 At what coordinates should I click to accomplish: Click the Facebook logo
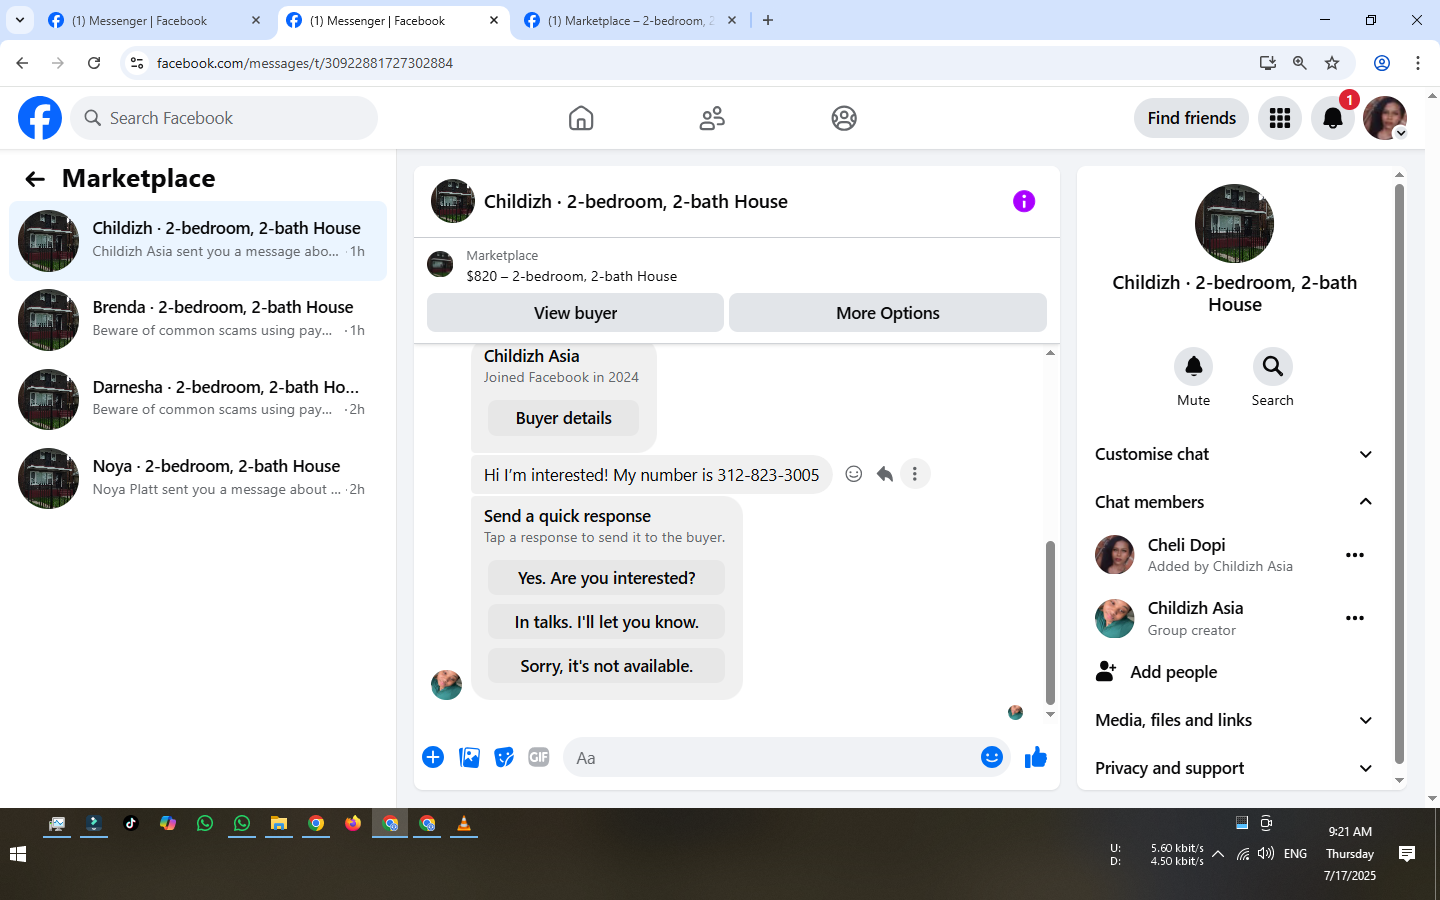pos(40,118)
